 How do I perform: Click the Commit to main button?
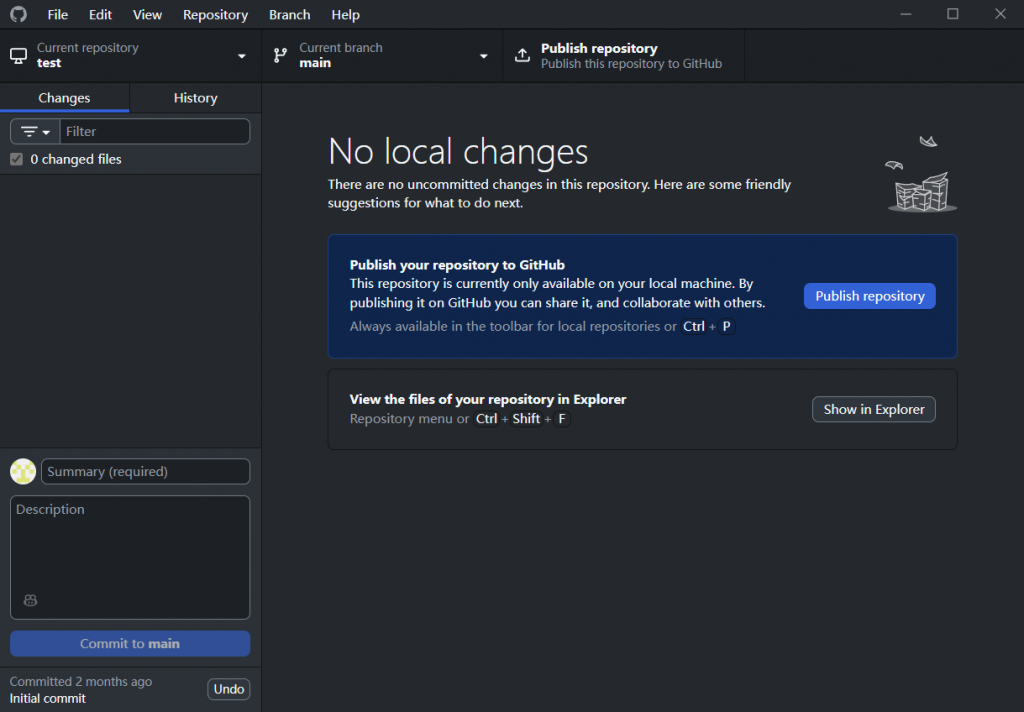[x=130, y=643]
